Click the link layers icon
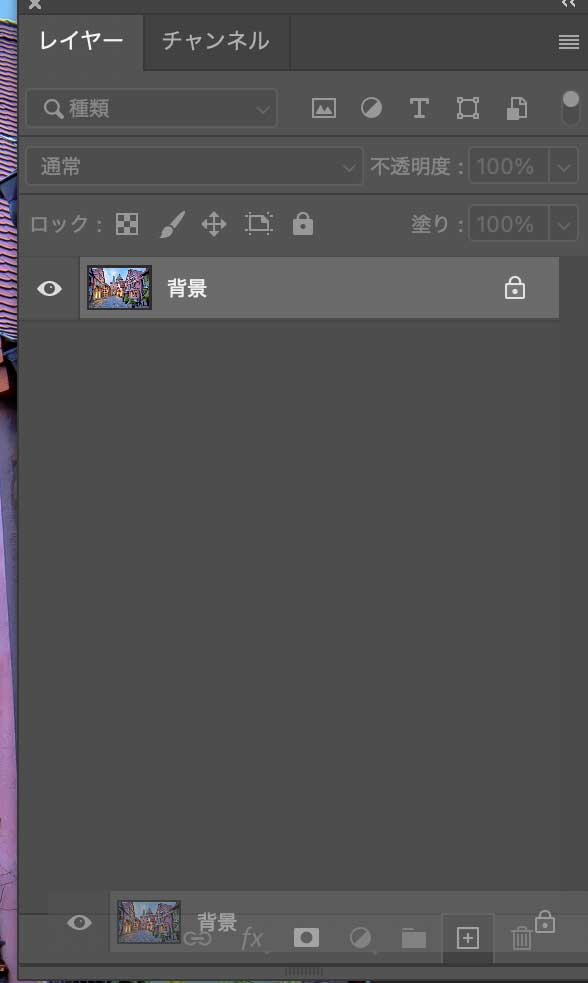The height and width of the screenshot is (983, 588). pyautogui.click(x=197, y=938)
